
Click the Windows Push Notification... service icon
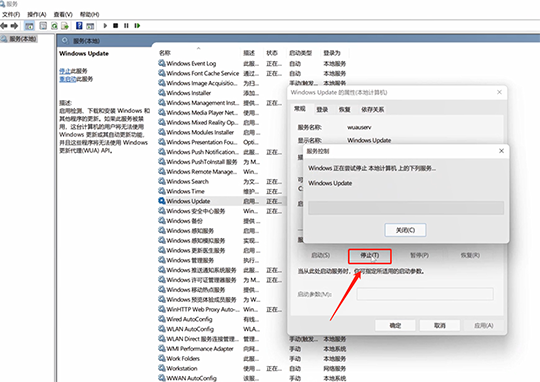coord(162,152)
